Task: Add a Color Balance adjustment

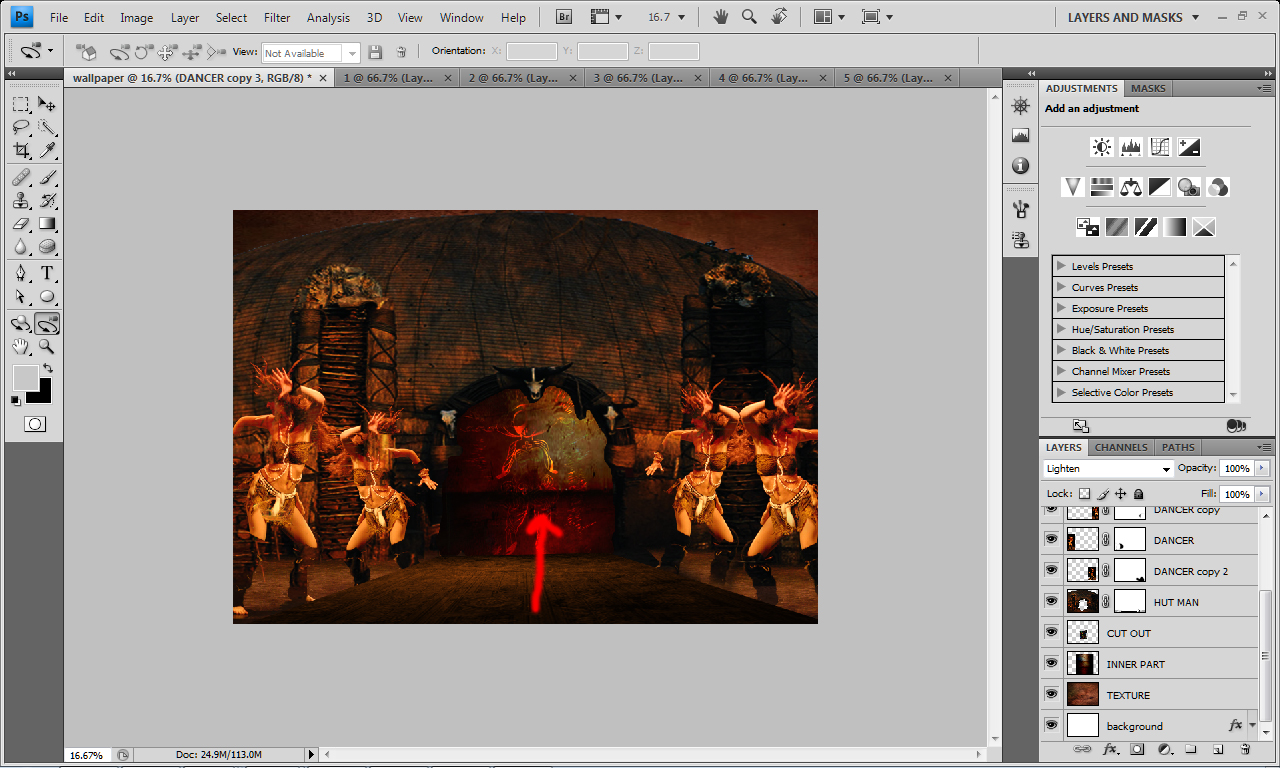Action: (1131, 187)
